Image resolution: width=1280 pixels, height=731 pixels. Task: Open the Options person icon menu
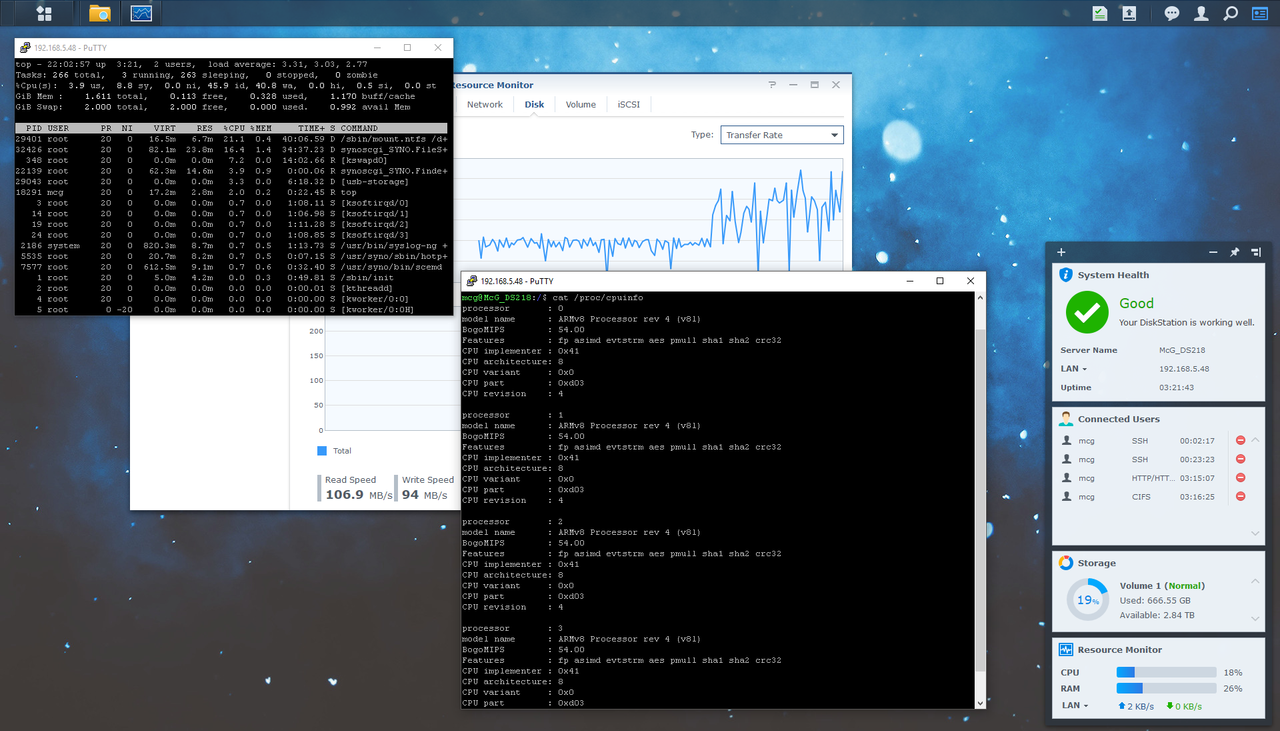coord(1199,13)
